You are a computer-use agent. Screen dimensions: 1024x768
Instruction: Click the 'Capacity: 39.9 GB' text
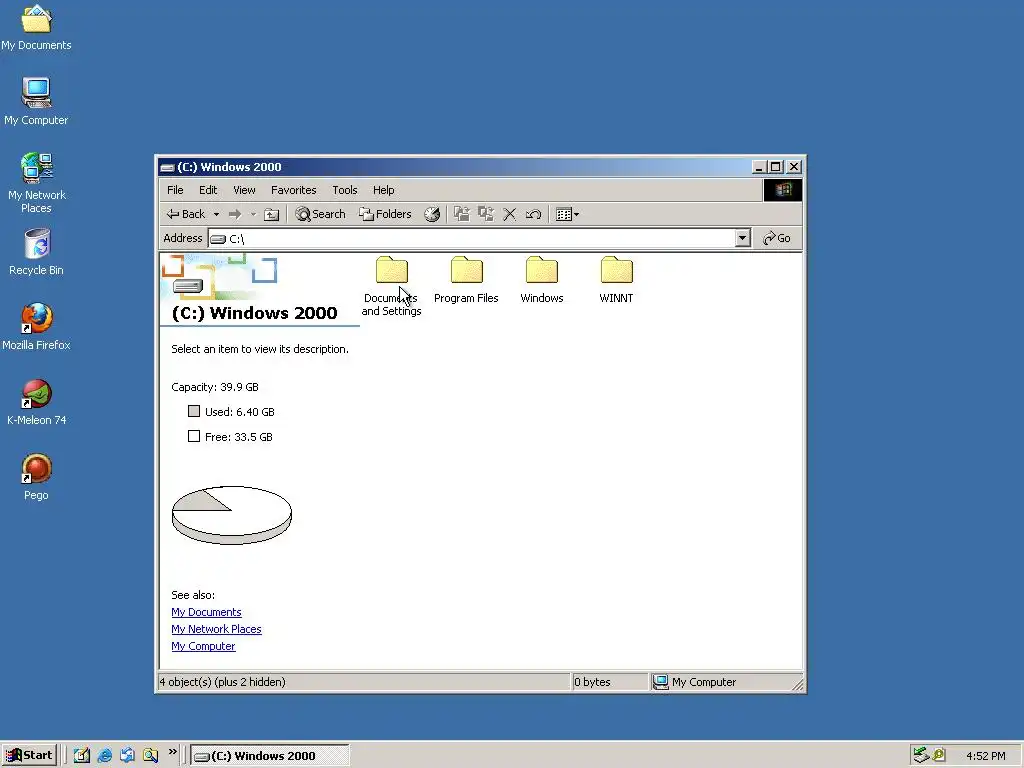pos(215,387)
